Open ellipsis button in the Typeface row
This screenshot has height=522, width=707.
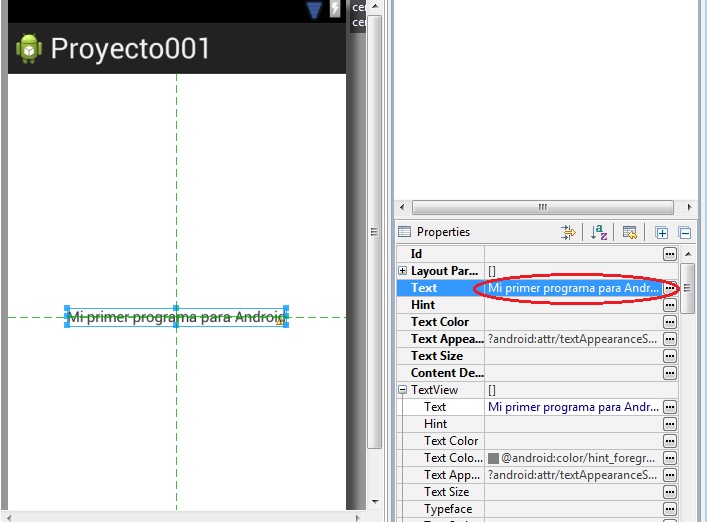(x=670, y=509)
